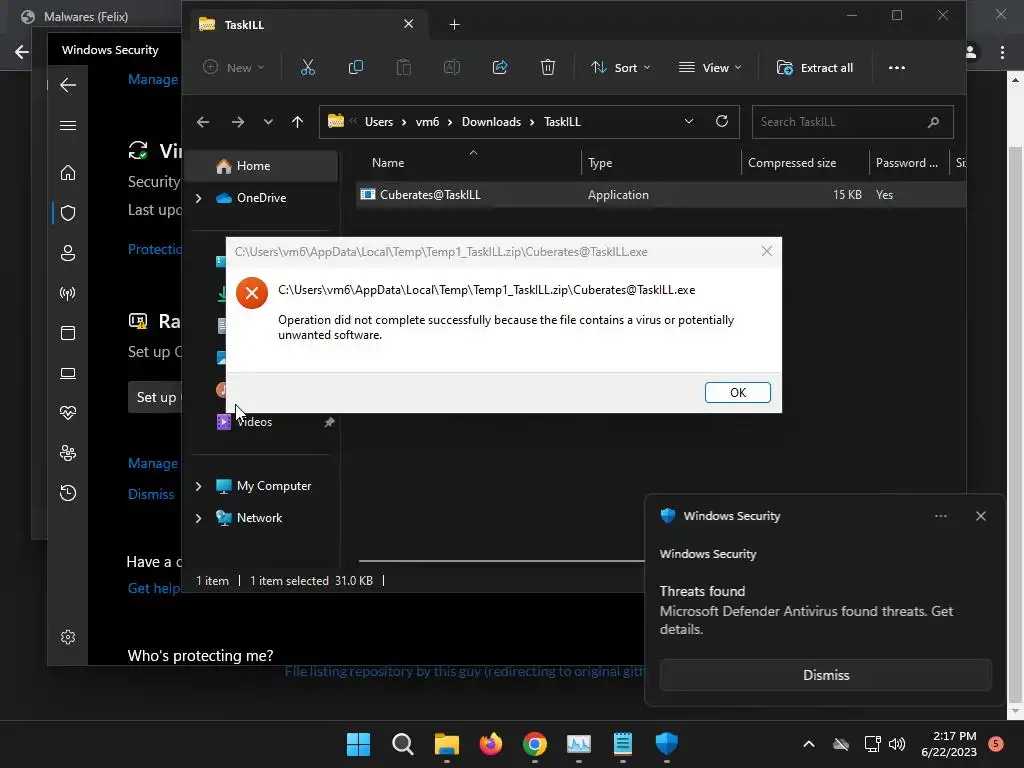
Task: Expand the Network tree node
Action: click(199, 518)
